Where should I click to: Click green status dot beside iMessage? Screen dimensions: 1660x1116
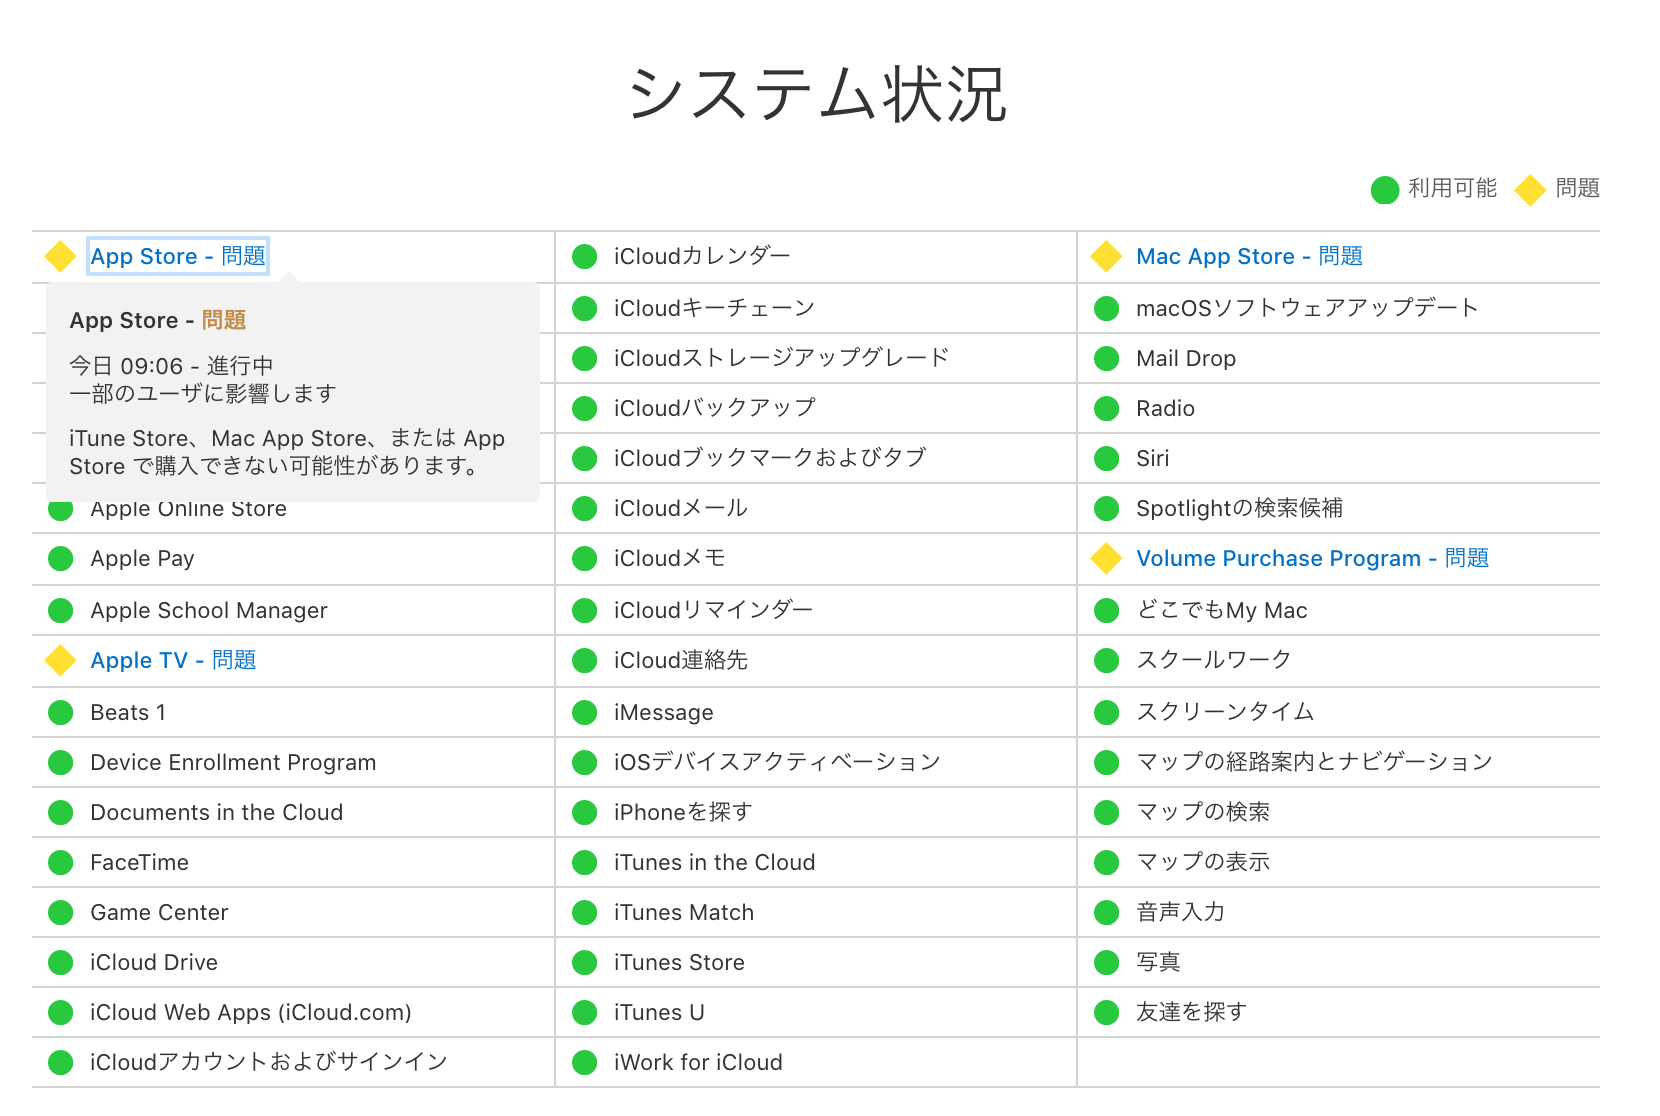click(x=585, y=713)
